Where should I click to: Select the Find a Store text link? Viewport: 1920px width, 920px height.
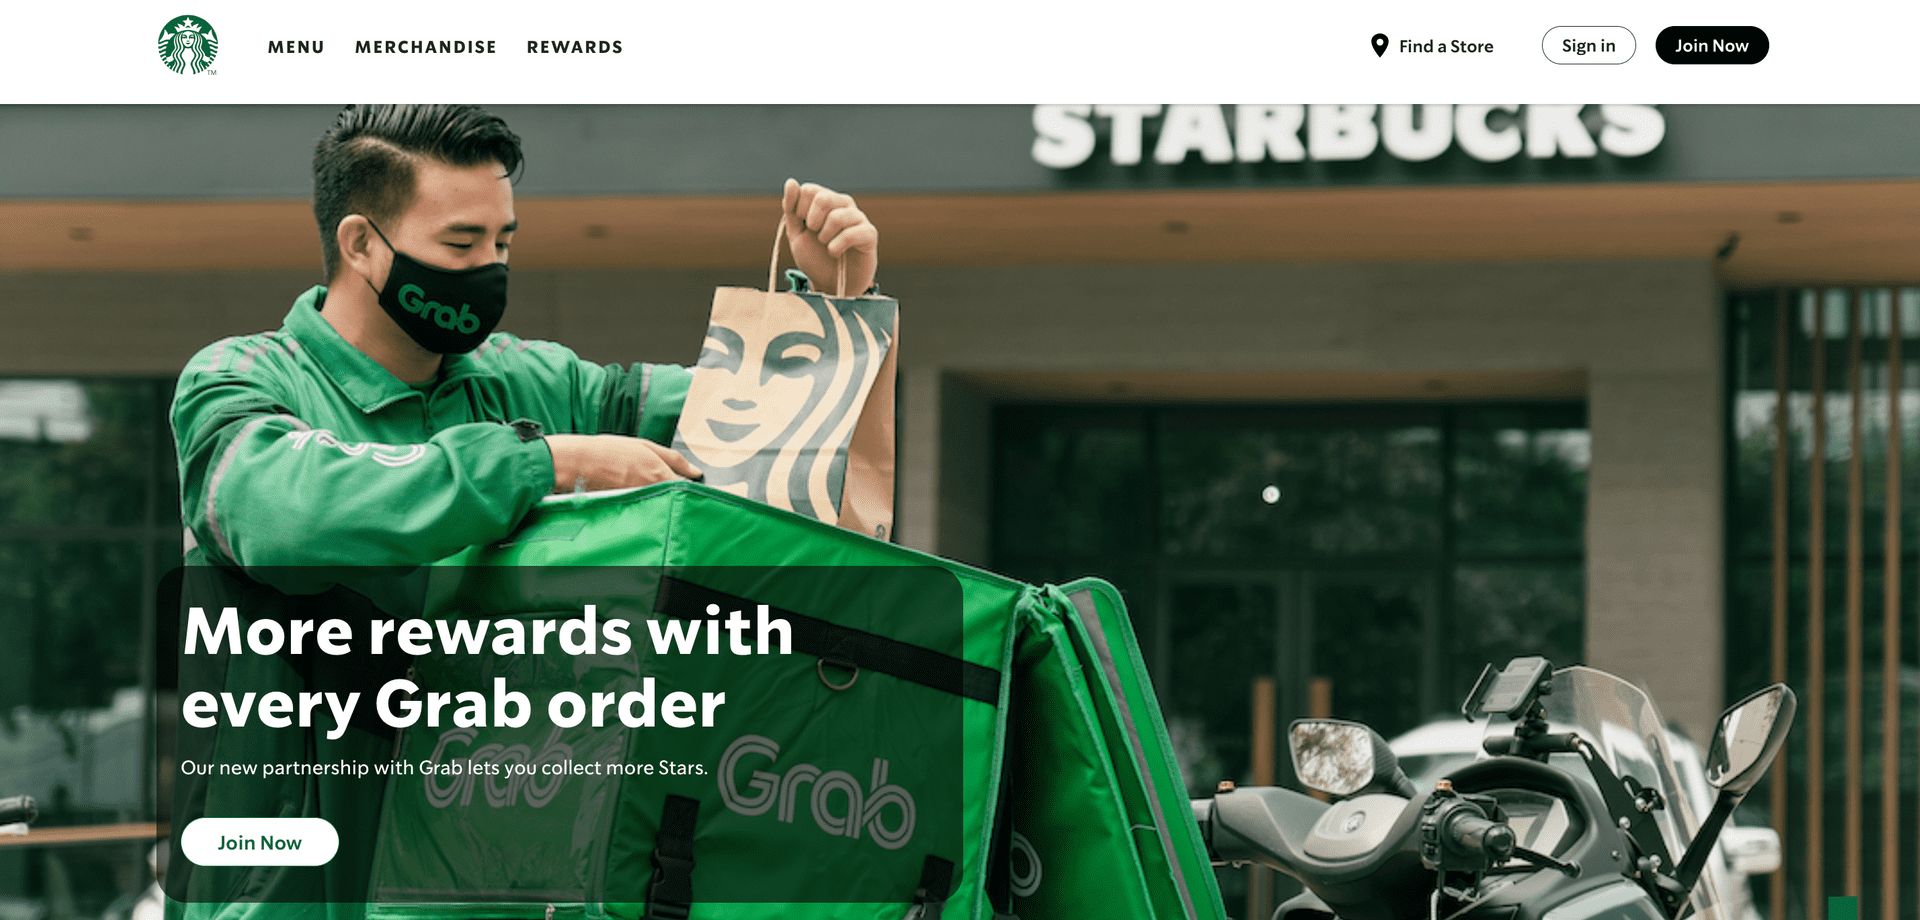[1446, 46]
